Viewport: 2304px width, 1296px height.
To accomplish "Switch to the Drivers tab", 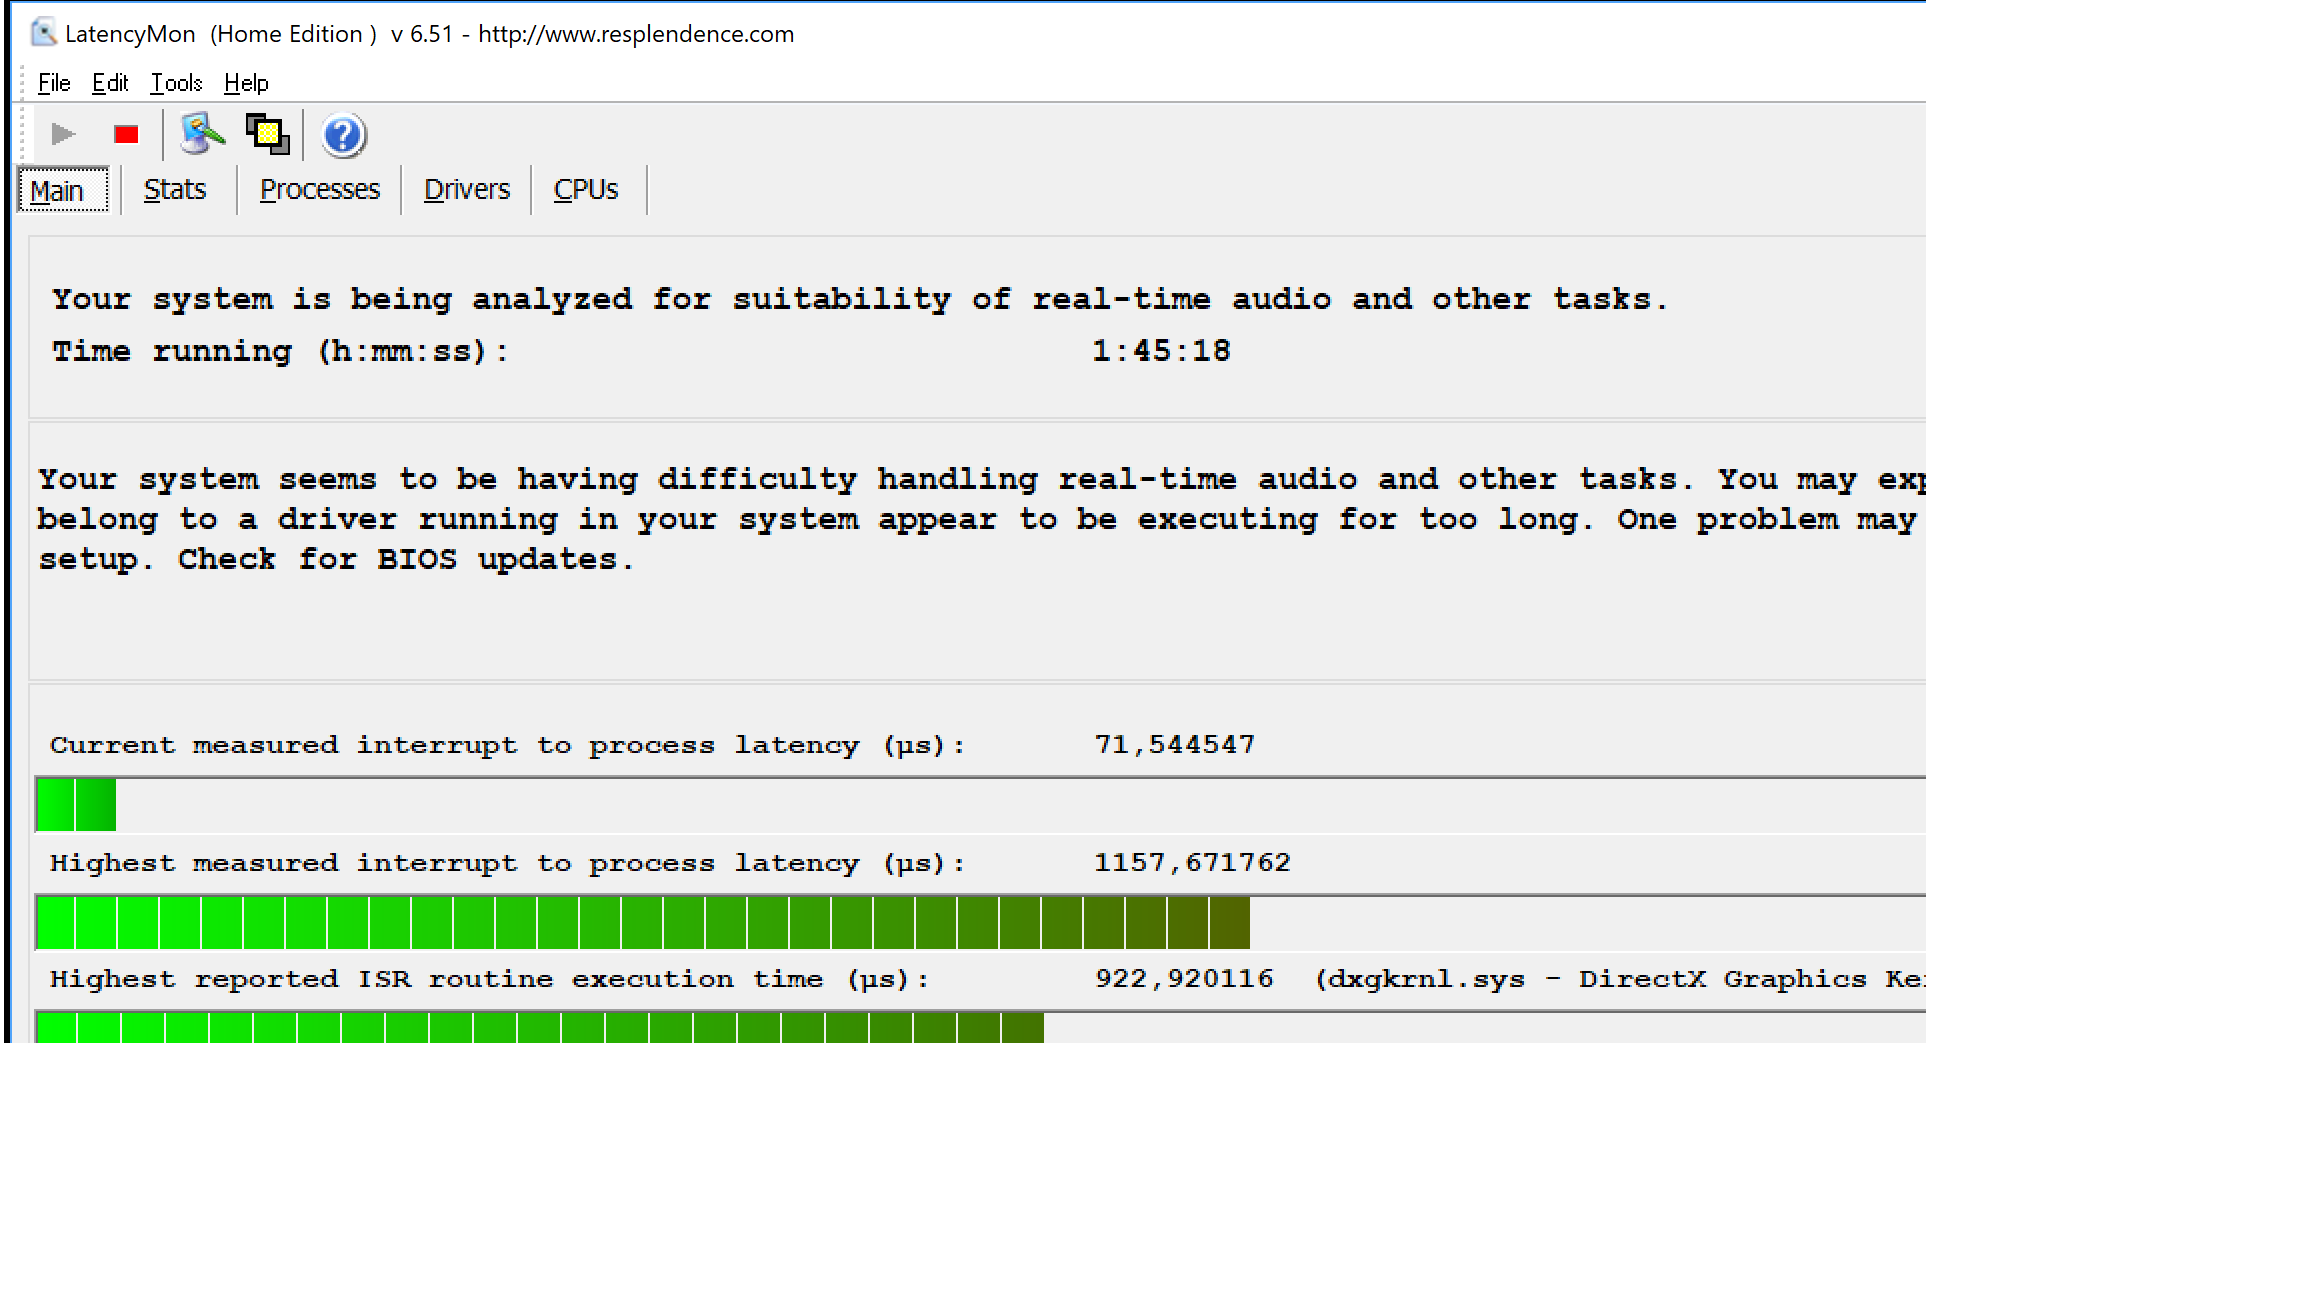I will click(467, 190).
